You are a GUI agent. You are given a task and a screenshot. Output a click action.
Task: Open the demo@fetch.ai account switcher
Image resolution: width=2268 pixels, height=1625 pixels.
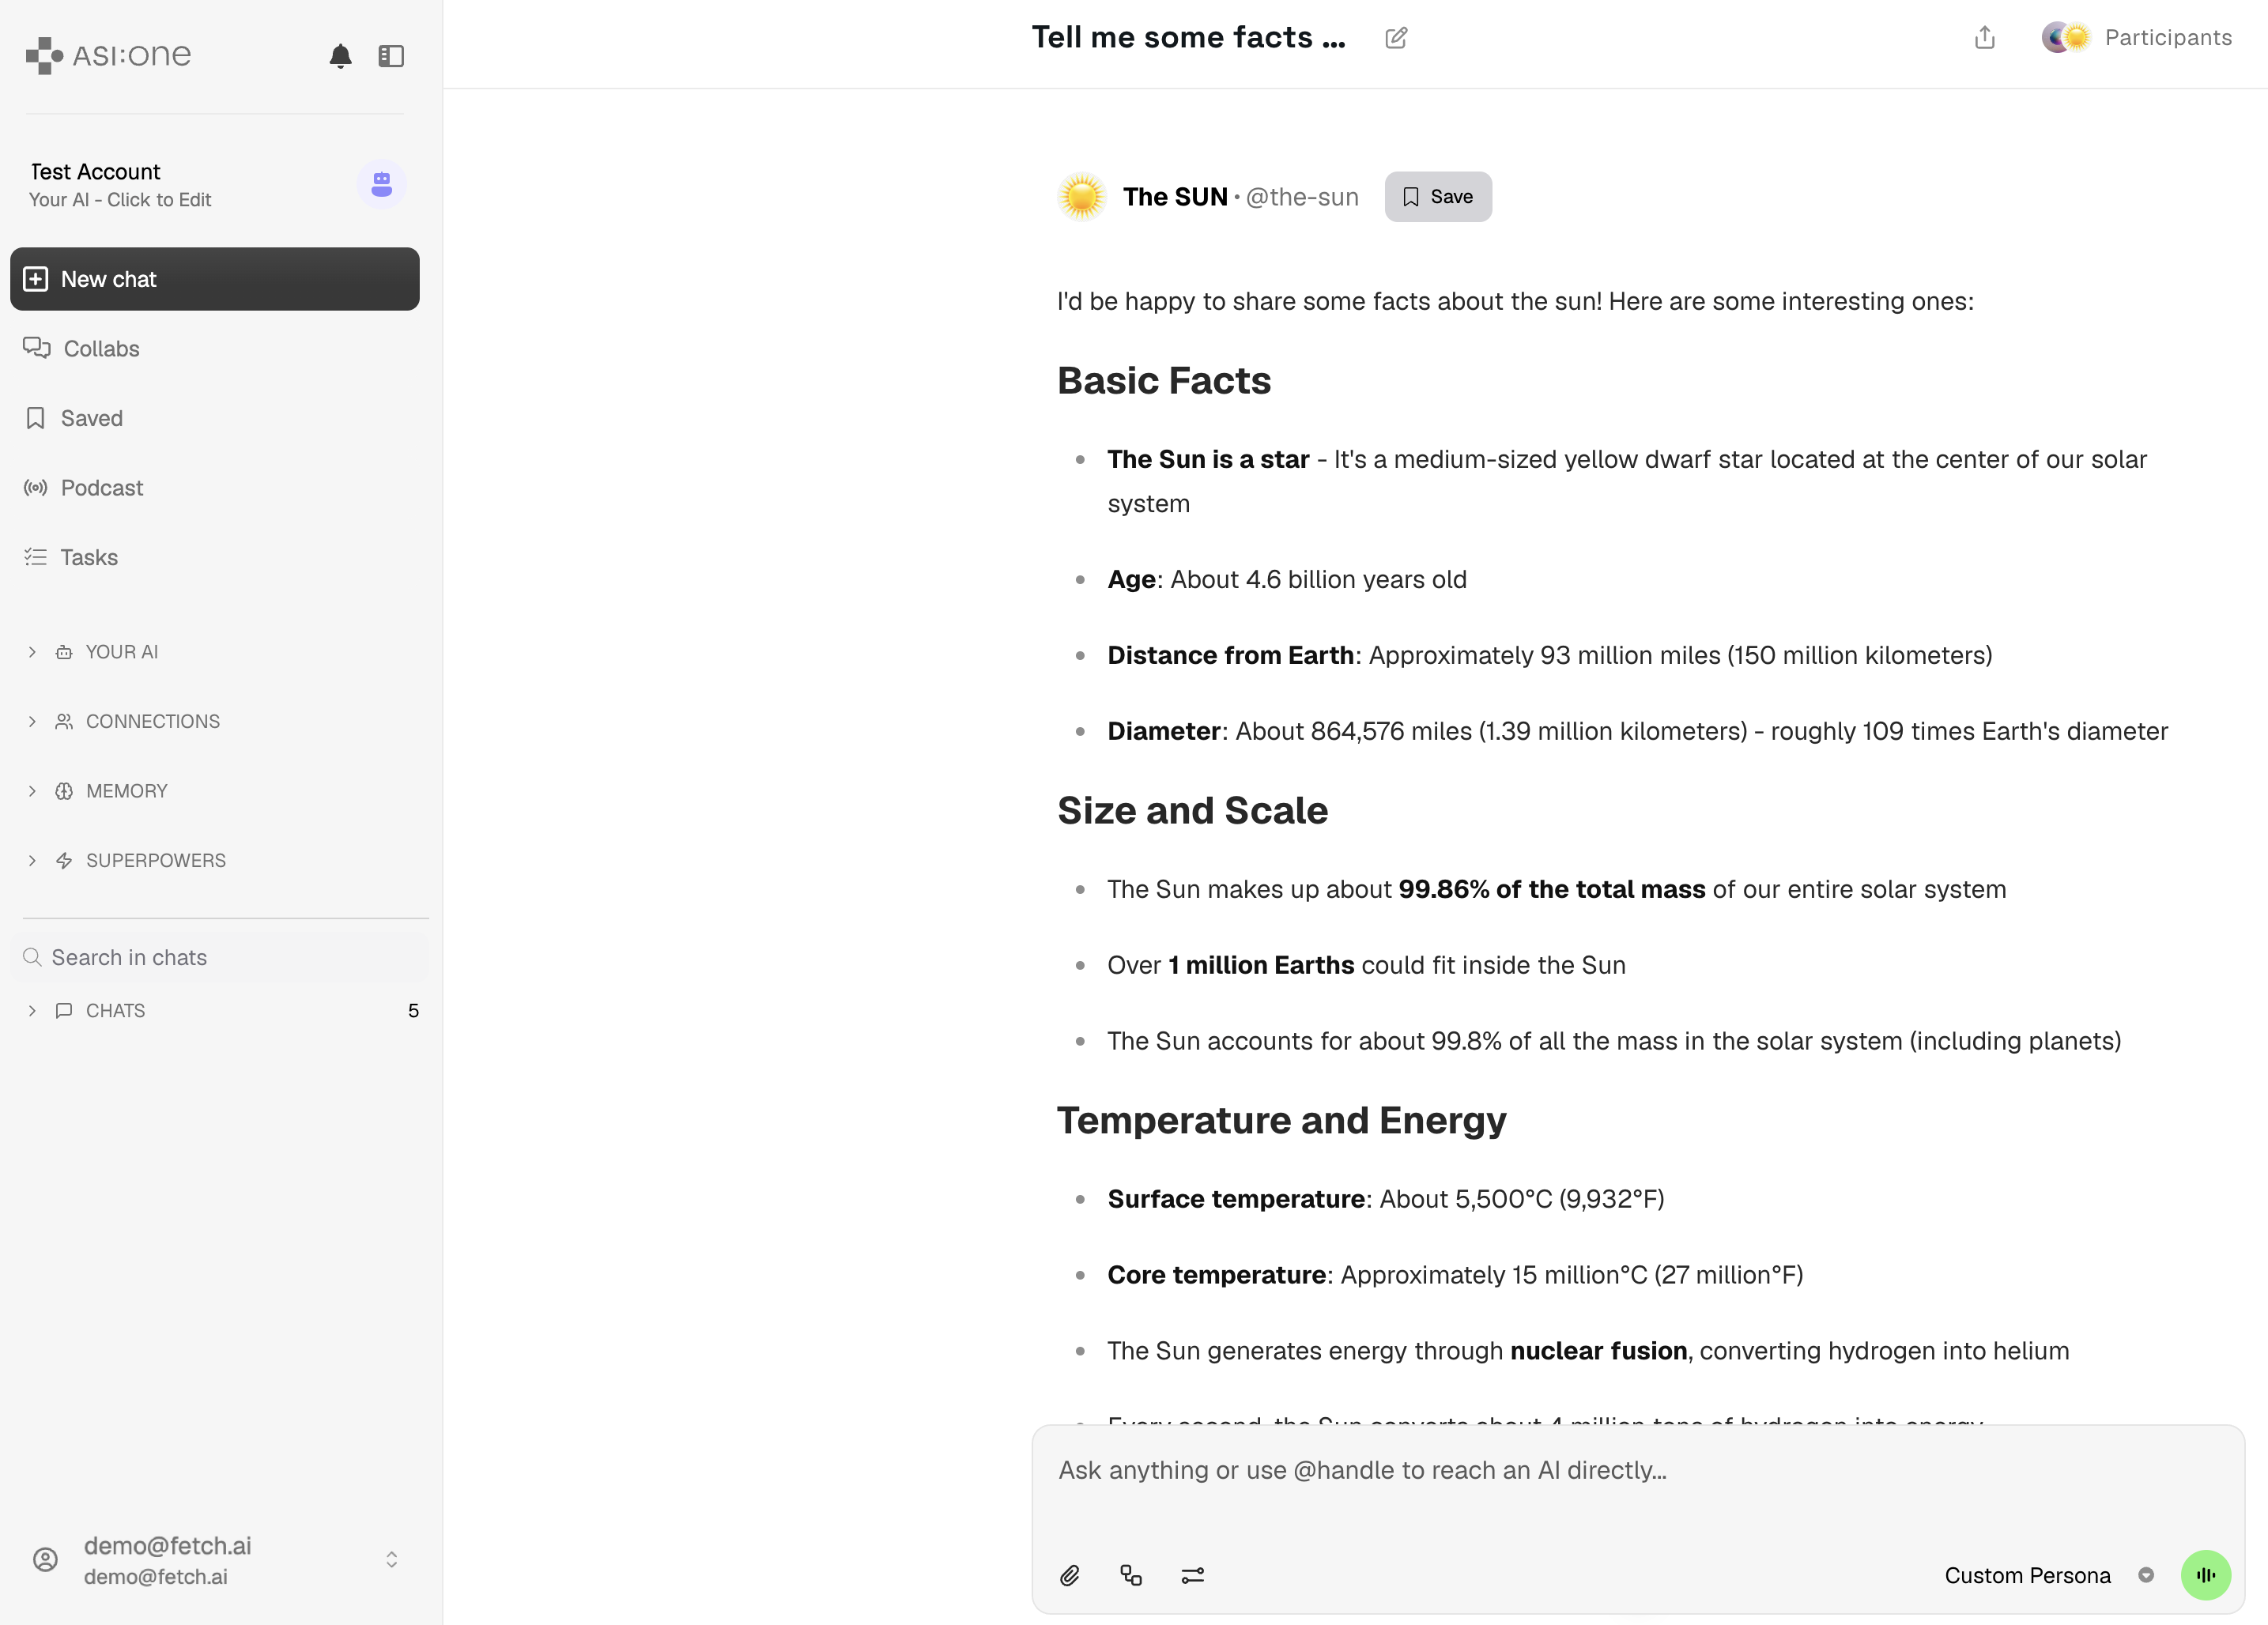point(391,1559)
